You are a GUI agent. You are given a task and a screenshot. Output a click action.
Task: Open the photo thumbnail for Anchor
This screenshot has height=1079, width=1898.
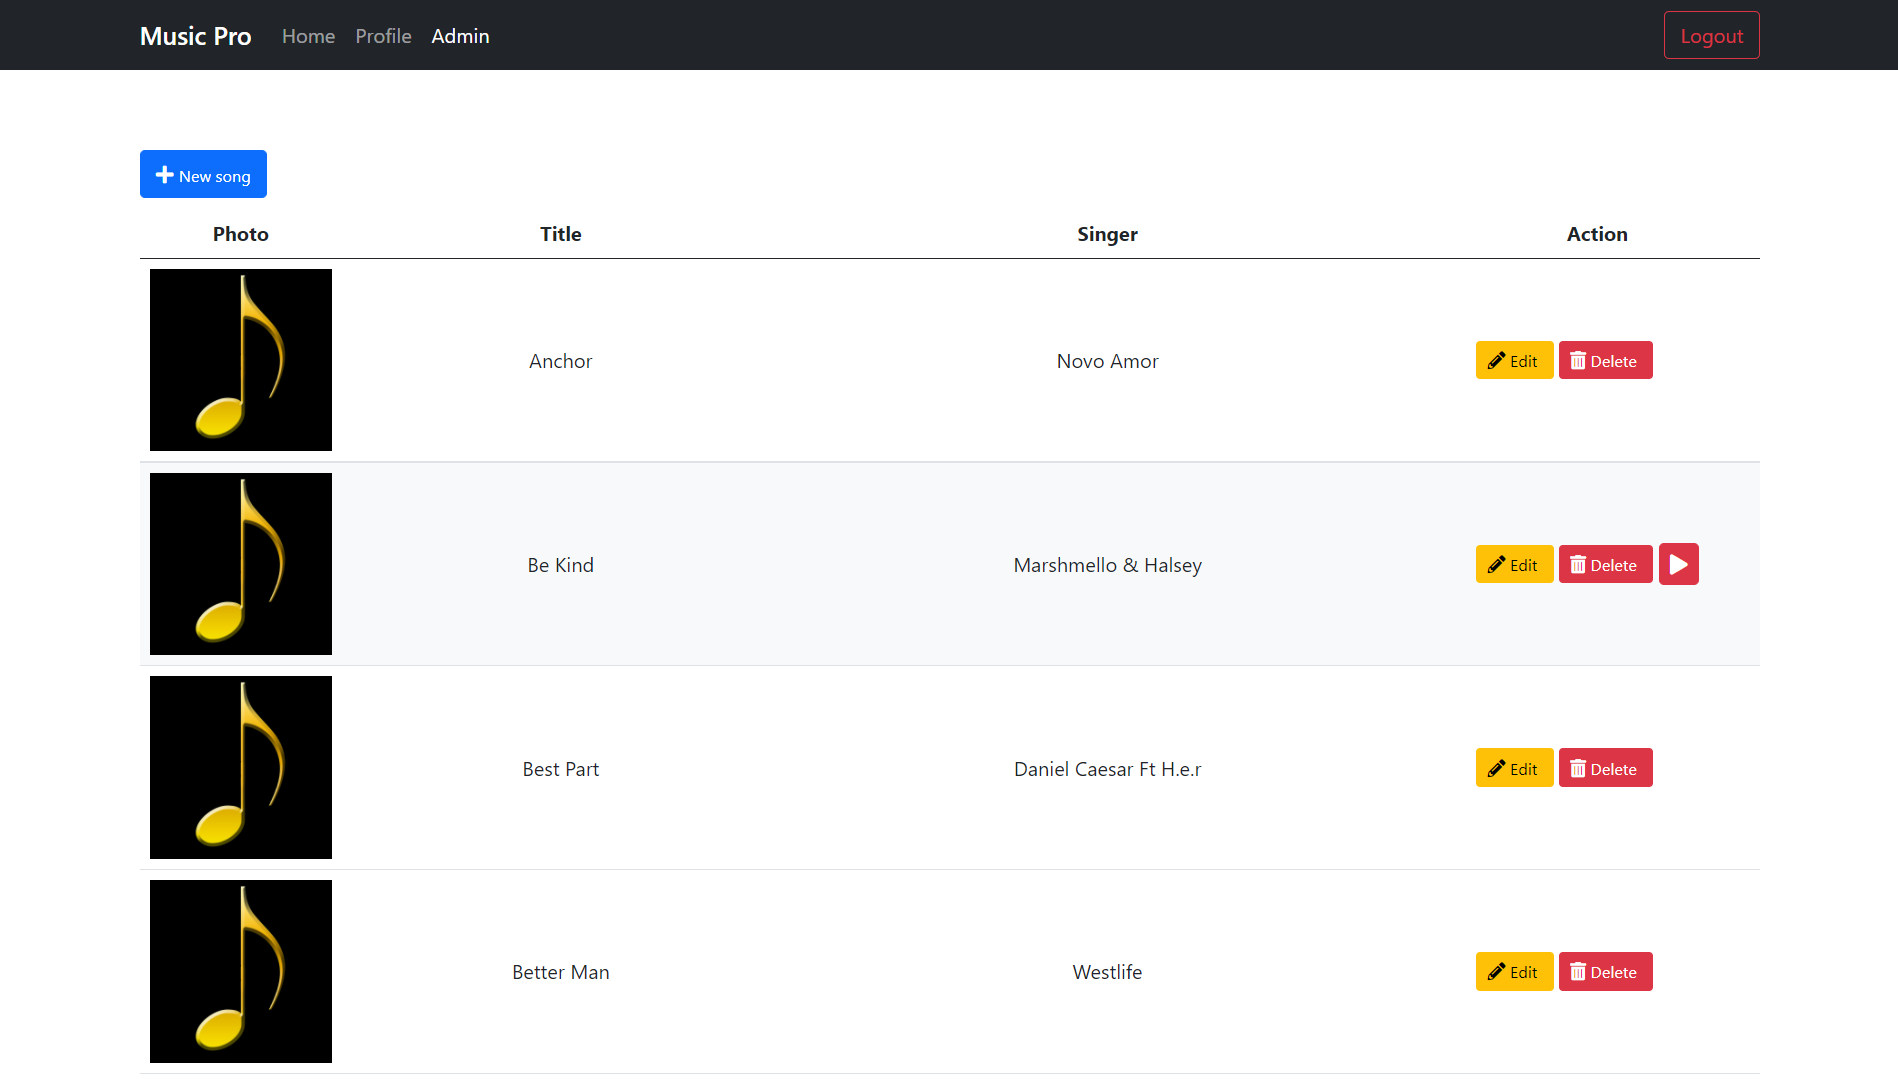click(x=240, y=360)
